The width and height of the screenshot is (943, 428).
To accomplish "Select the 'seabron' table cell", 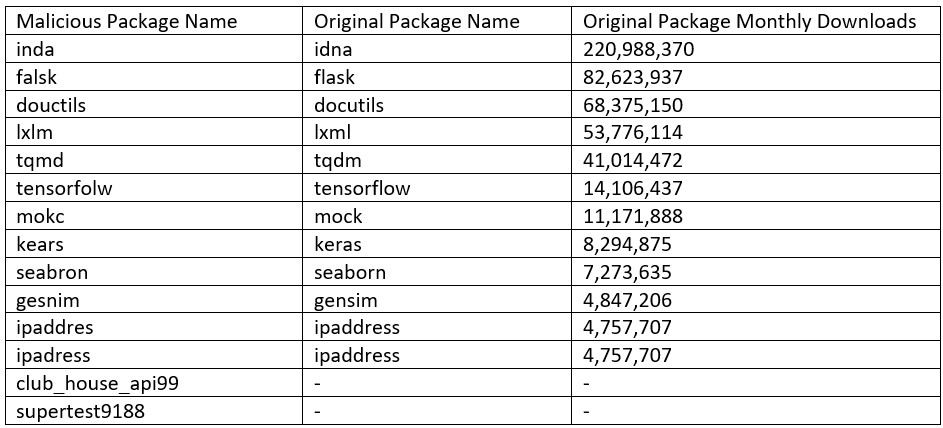I will click(x=154, y=272).
